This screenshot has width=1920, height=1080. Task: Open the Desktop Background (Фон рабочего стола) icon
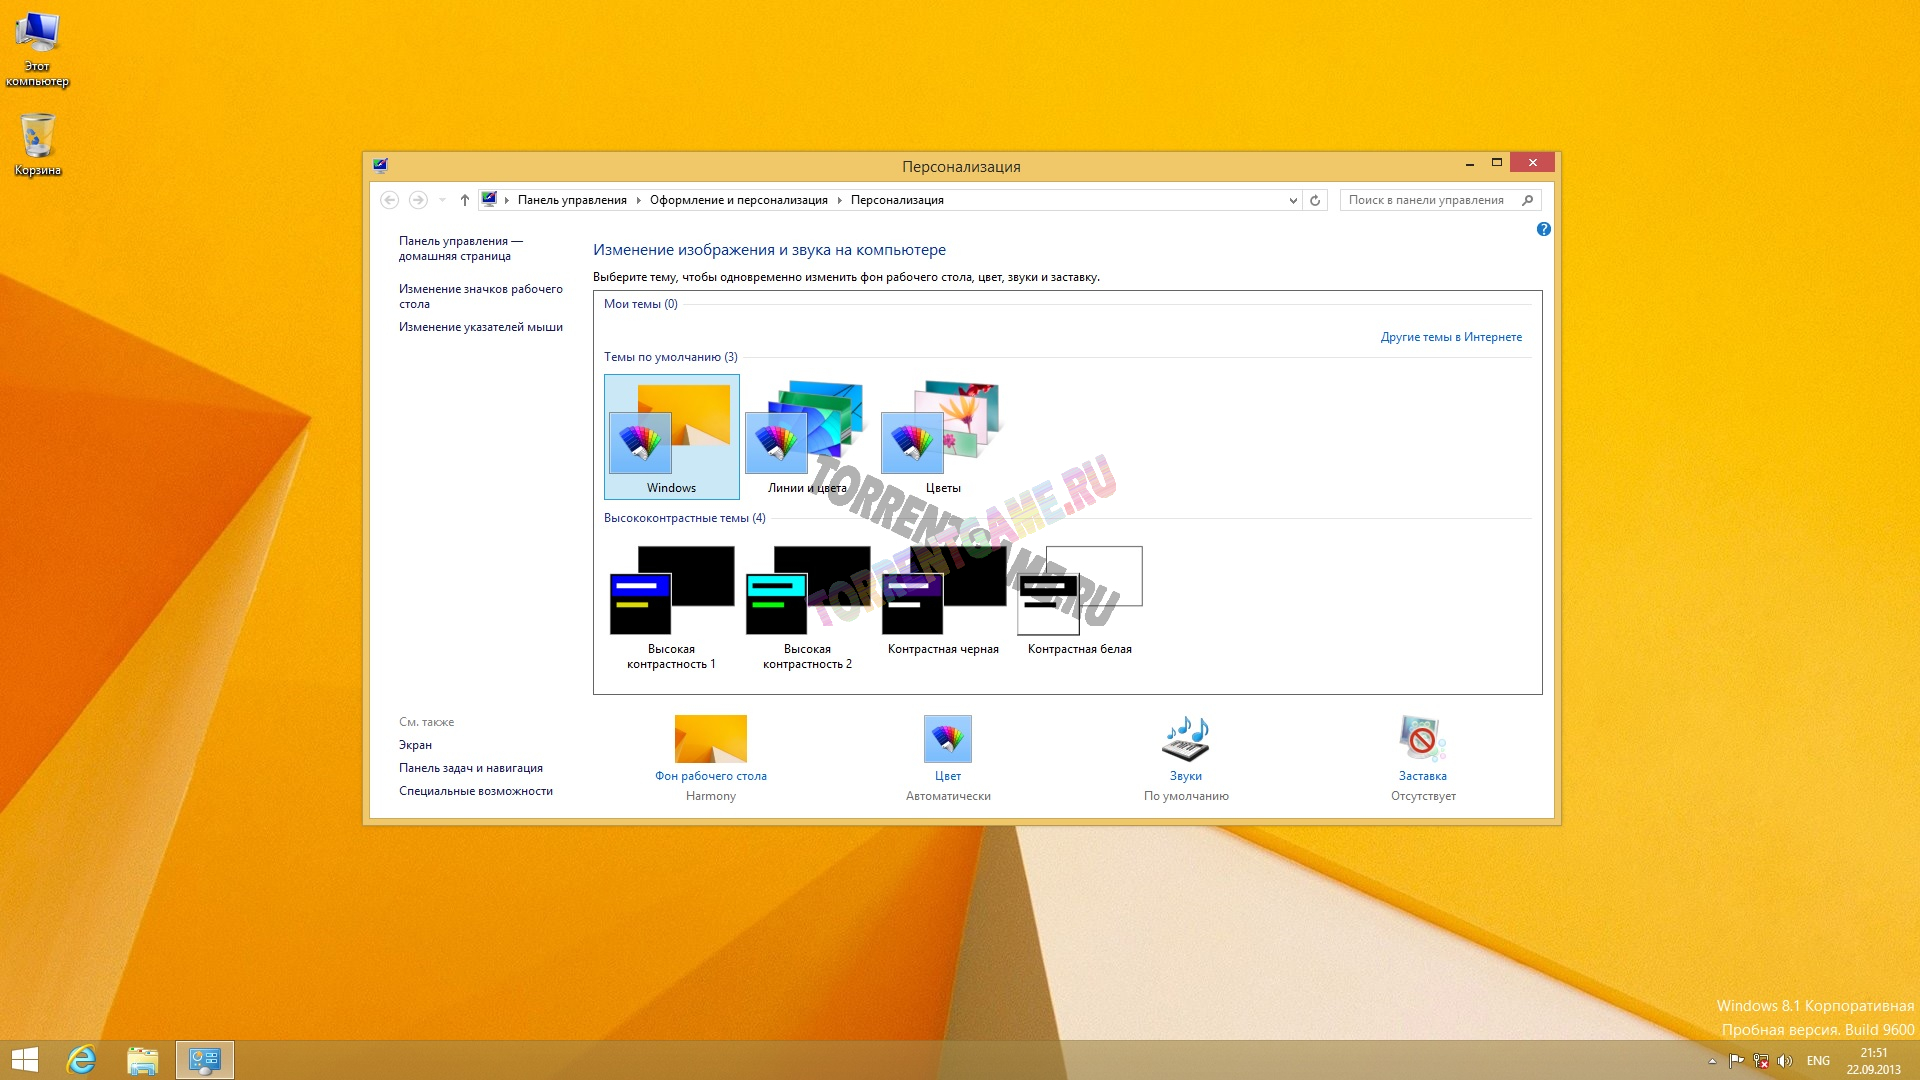tap(710, 740)
